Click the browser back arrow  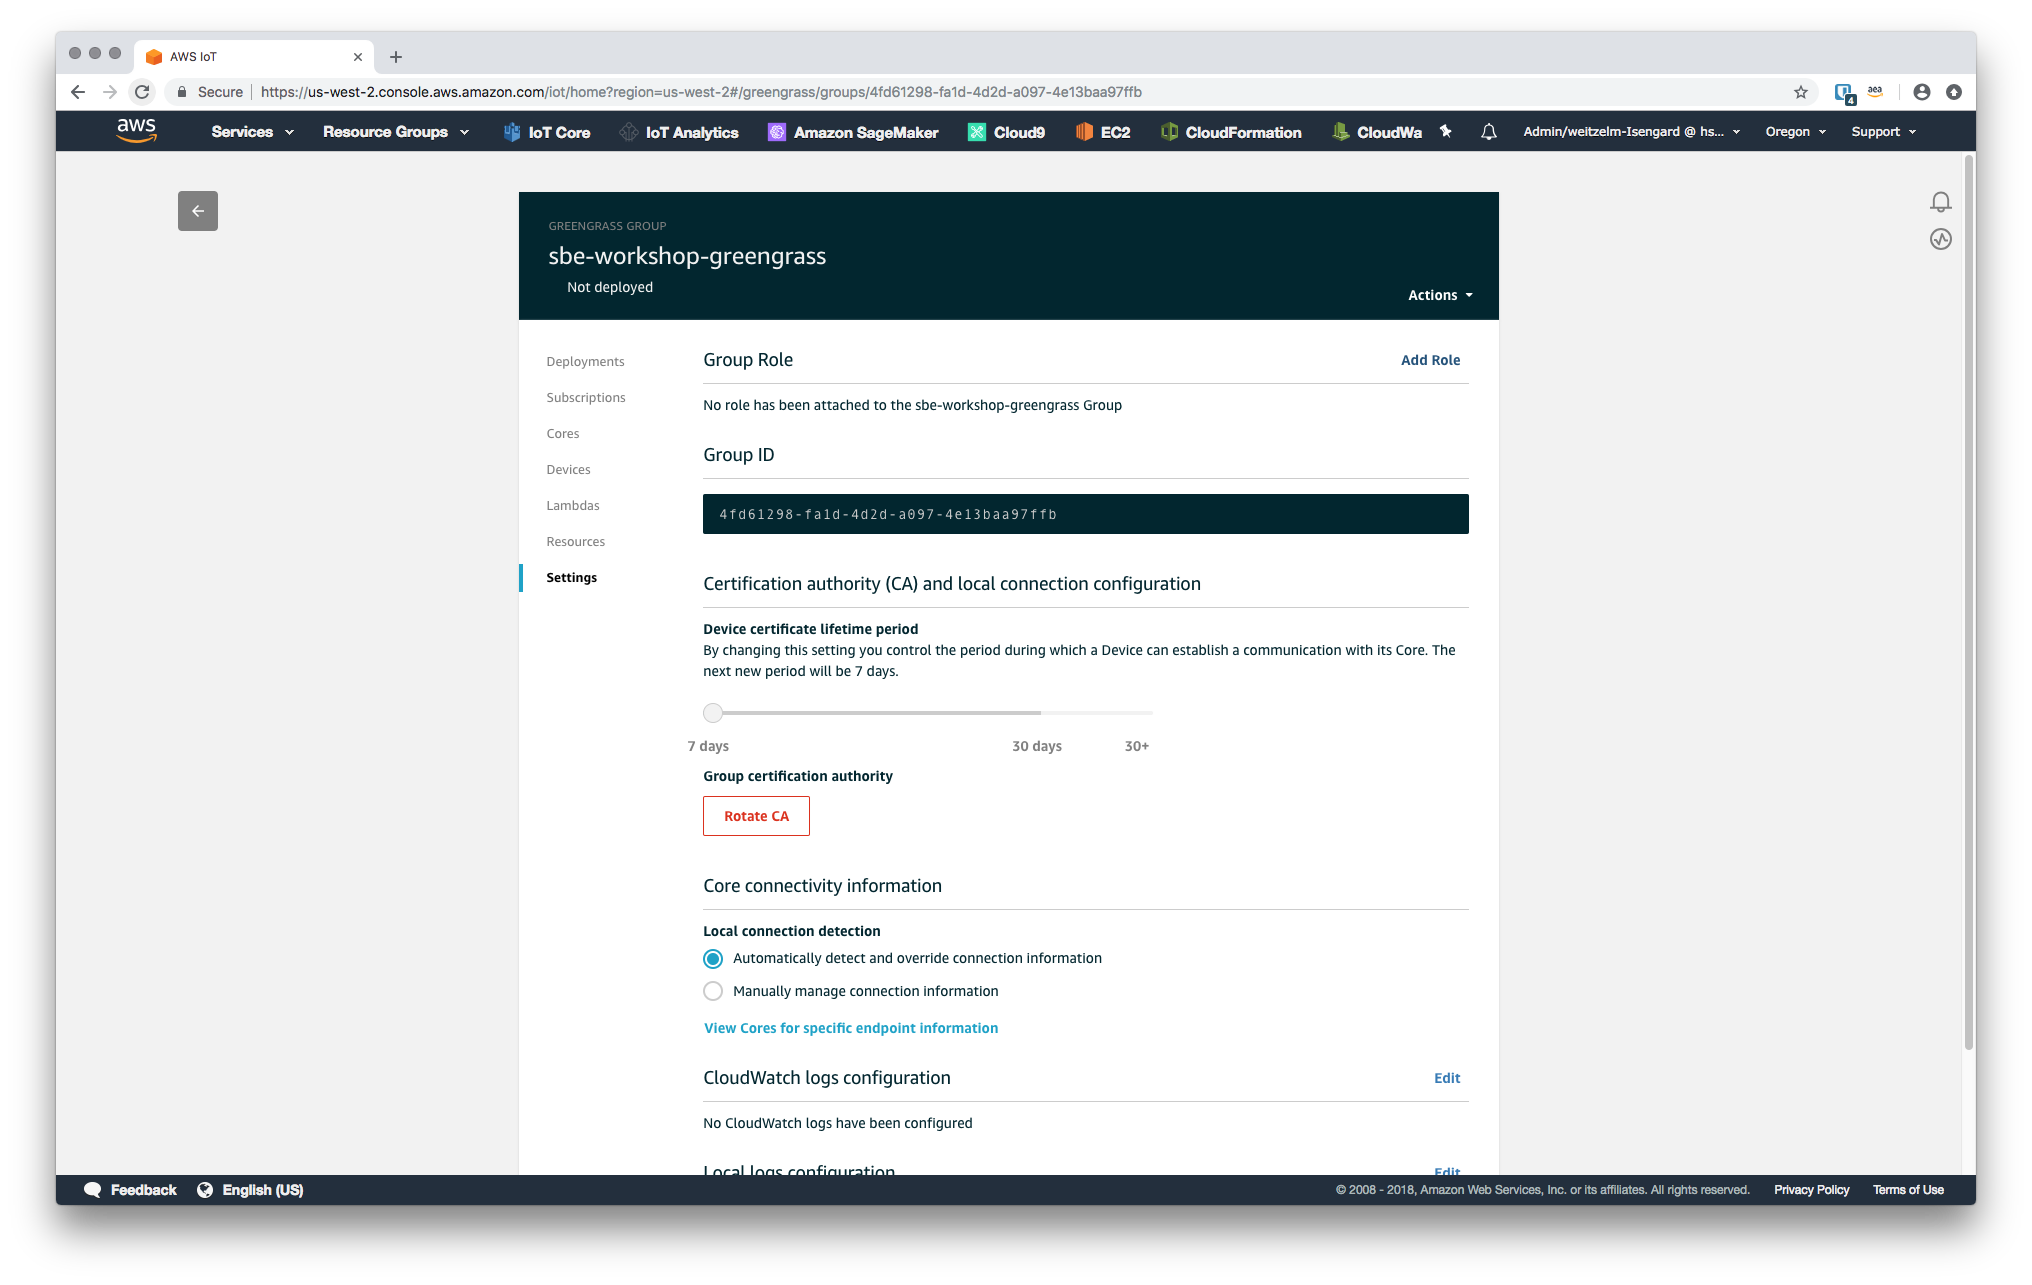point(78,92)
